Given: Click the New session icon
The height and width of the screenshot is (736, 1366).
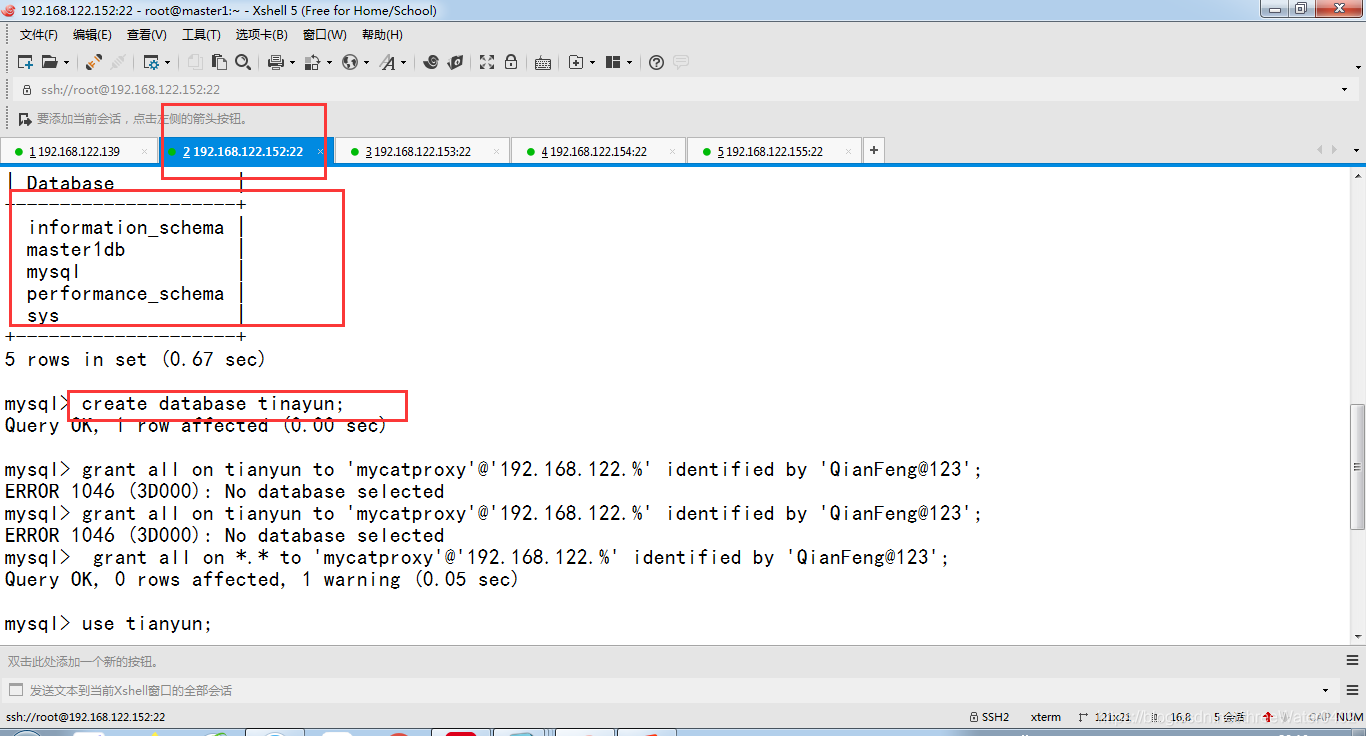Looking at the screenshot, I should [x=25, y=62].
